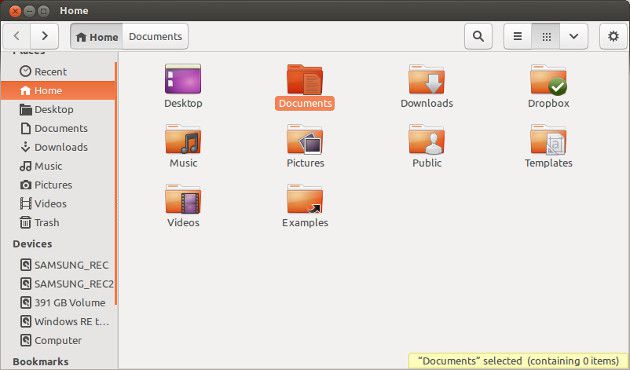Screen dimensions: 630x370
Task: Open the Windows RE device in sidebar
Action: [x=58, y=322]
